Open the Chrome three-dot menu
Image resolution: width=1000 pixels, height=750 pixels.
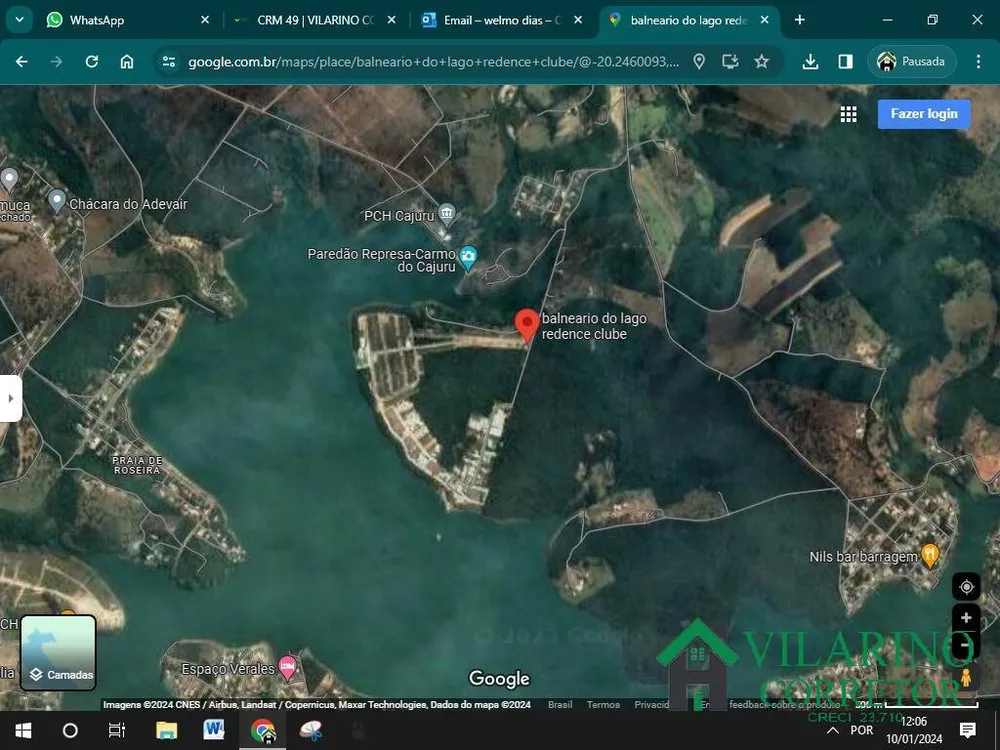(x=978, y=61)
